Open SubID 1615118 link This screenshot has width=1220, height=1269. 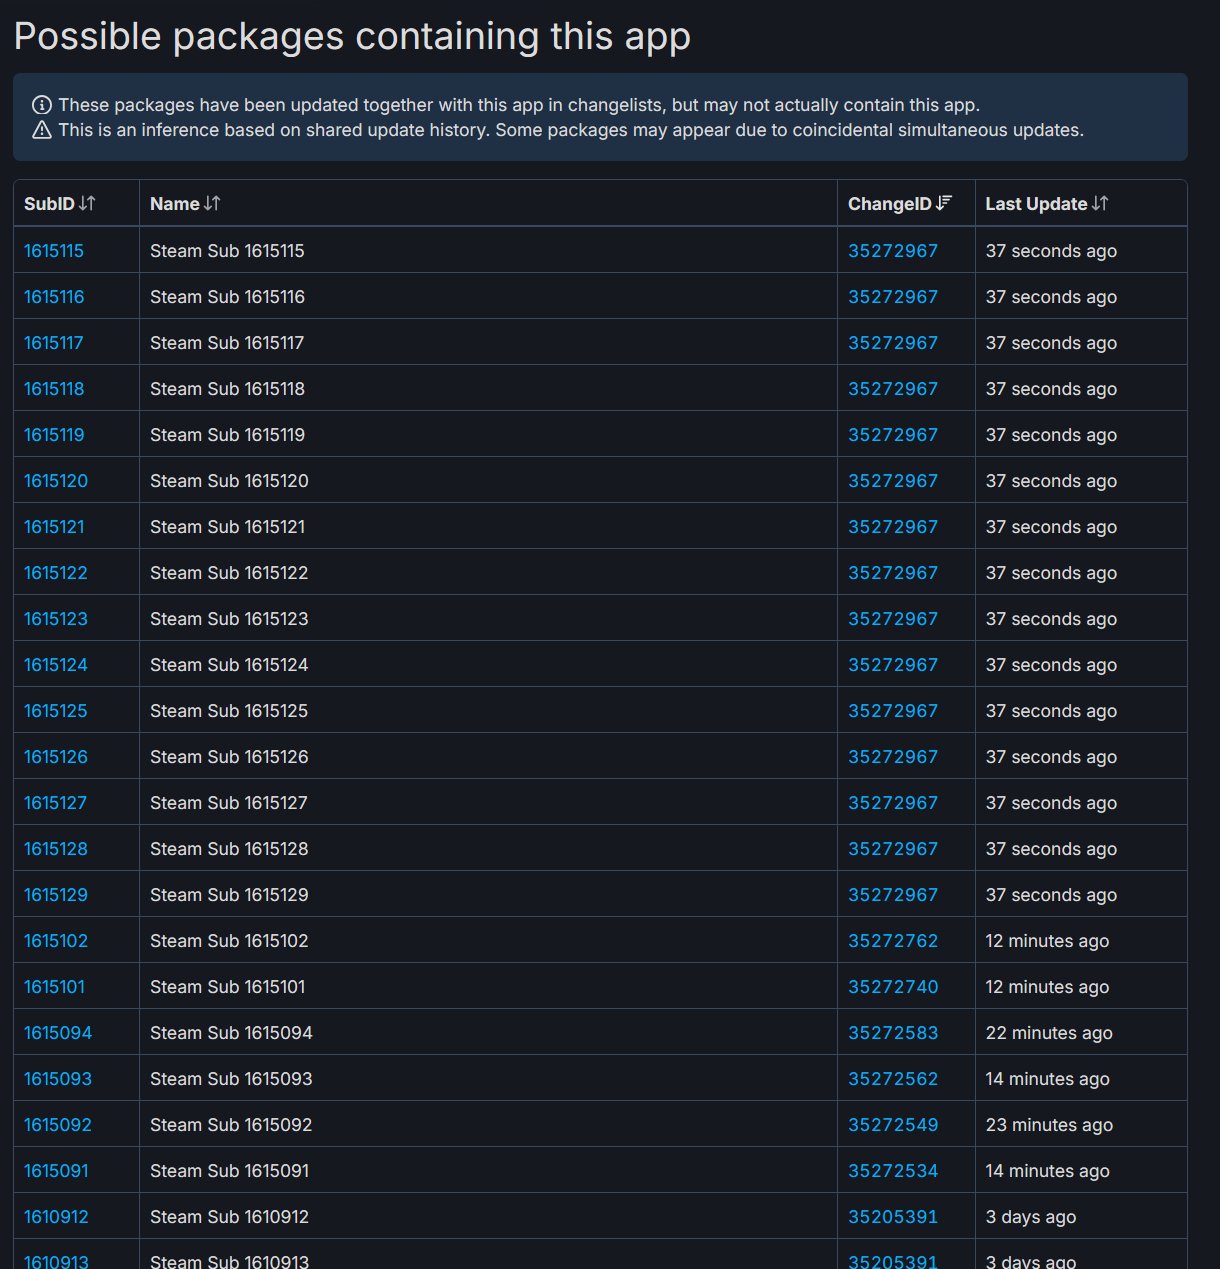54,389
